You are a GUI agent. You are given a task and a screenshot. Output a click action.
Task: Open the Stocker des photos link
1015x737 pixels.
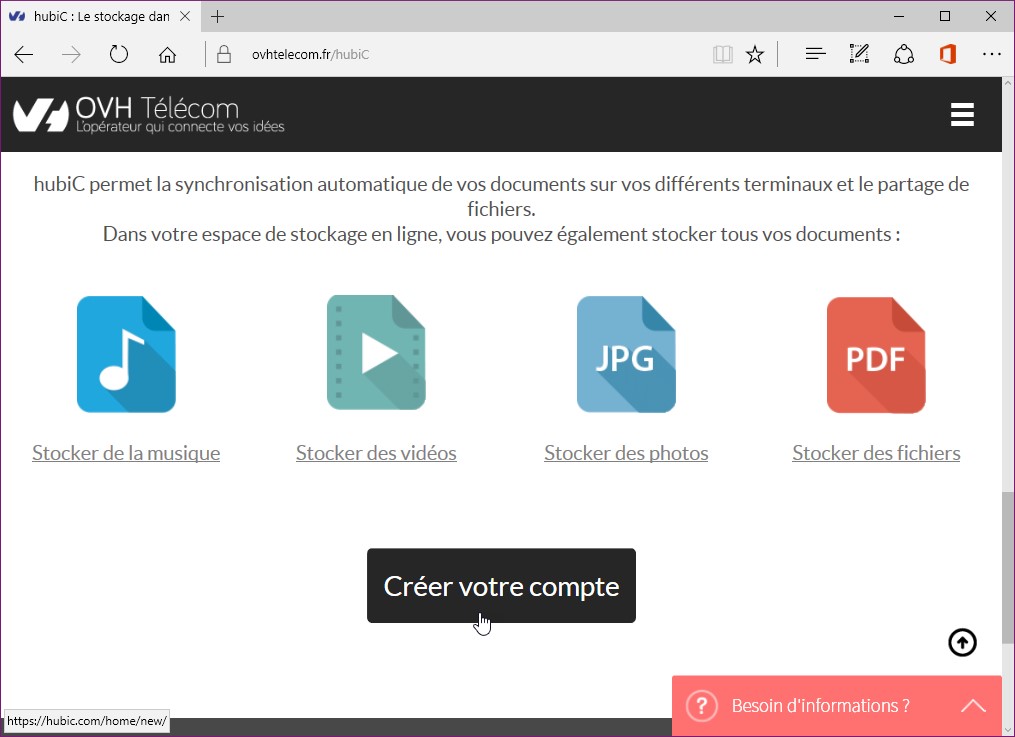coord(626,453)
